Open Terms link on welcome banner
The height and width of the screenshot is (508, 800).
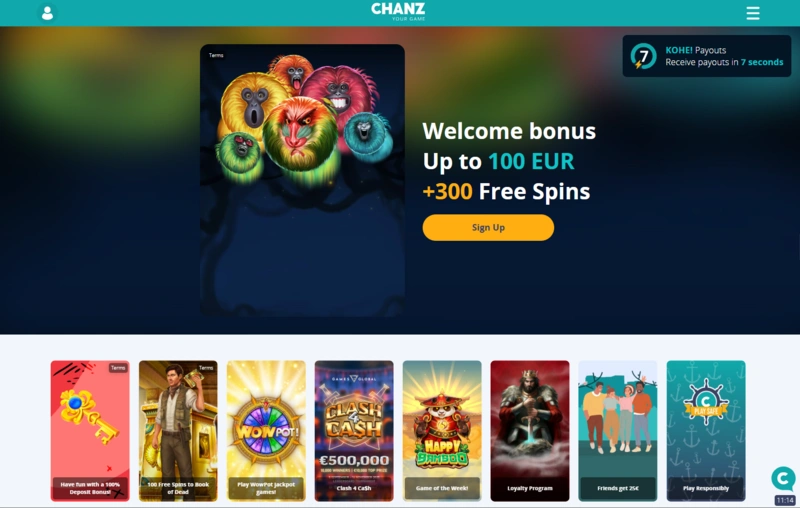pyautogui.click(x=216, y=55)
